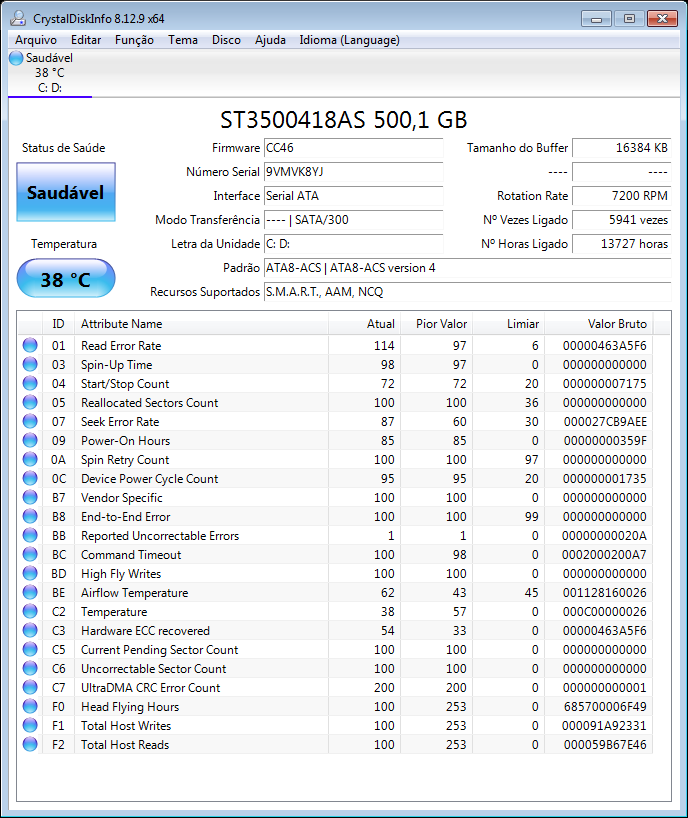Select the Saudável 38 °C C: D: disk tab
Screen dimensions: 688x818
point(50,73)
